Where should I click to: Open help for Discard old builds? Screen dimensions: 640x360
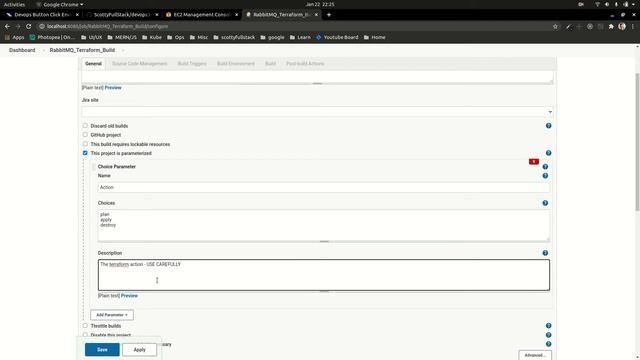549,126
